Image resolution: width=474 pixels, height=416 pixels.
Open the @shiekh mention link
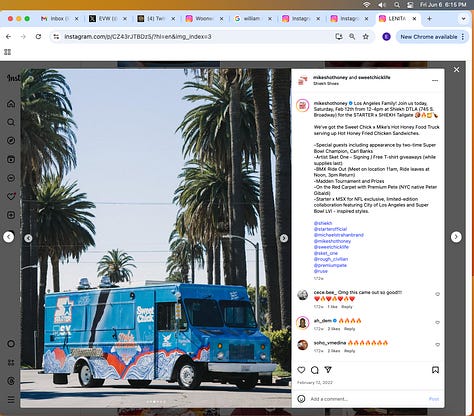click(323, 223)
